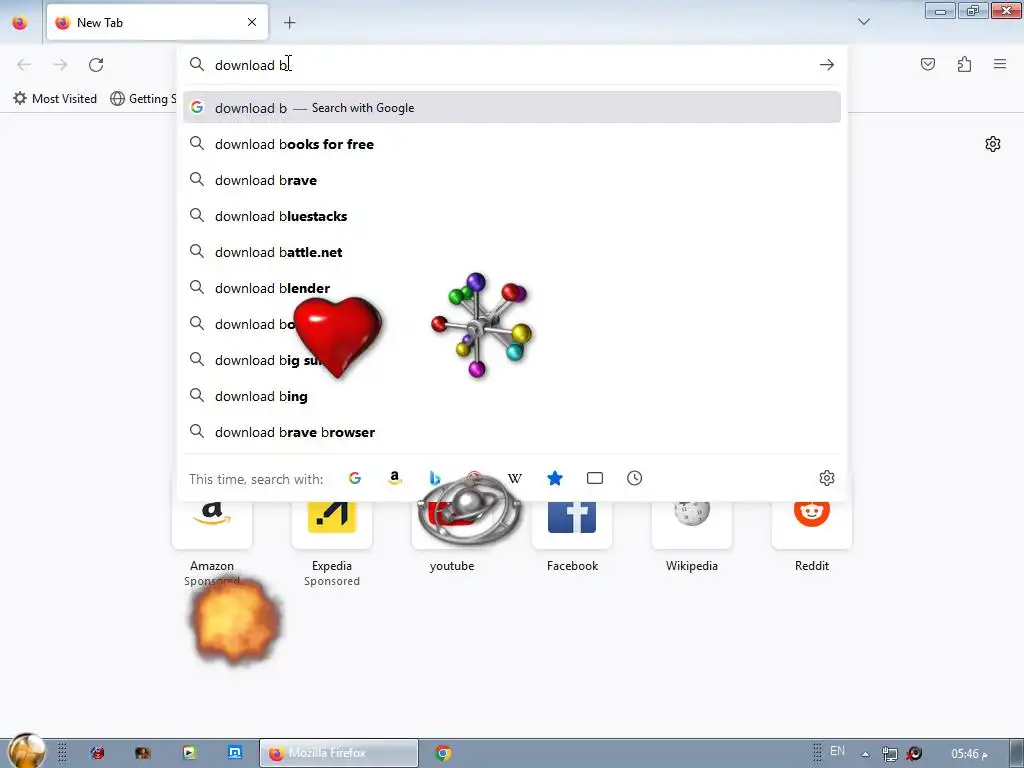Click the taskbar clock showing 05:46
The height and width of the screenshot is (768, 1024).
[x=969, y=754]
